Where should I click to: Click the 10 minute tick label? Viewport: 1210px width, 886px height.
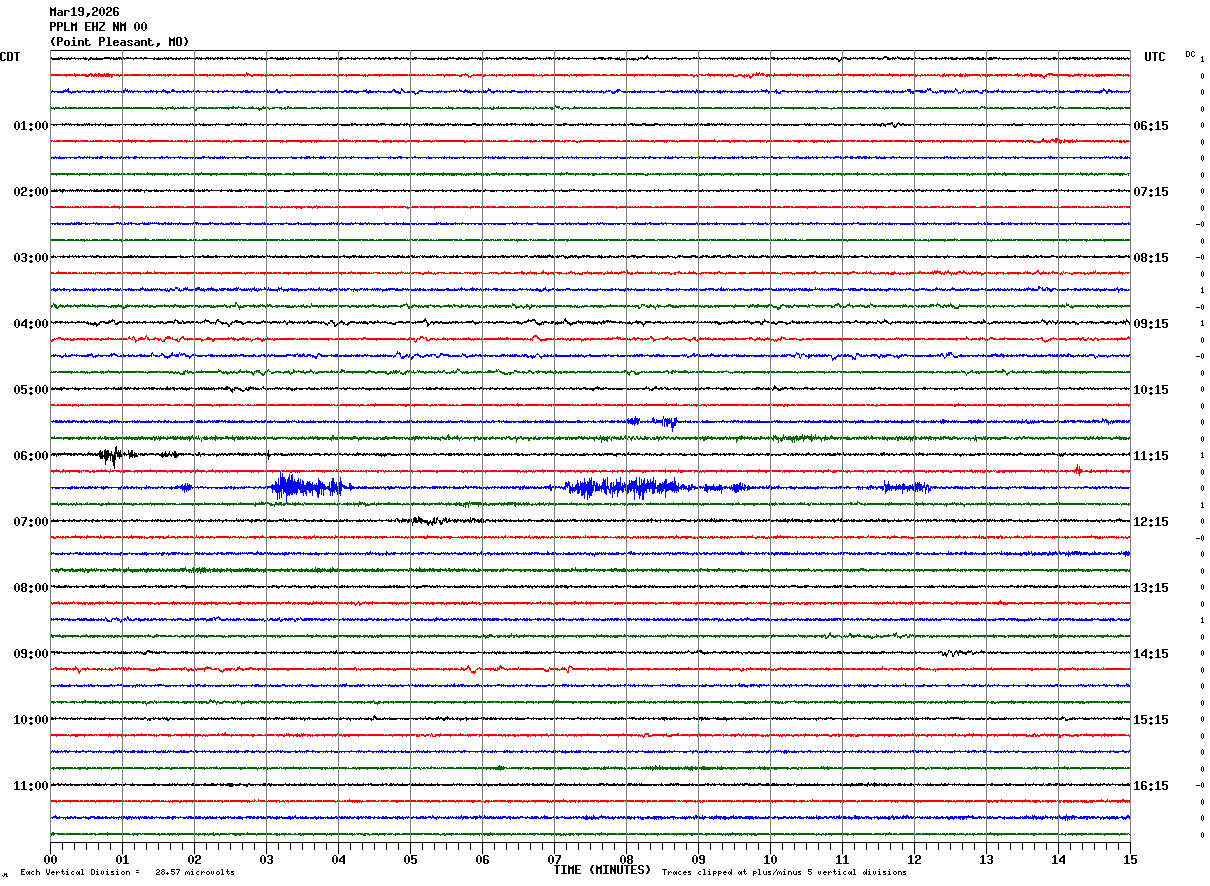pos(770,859)
